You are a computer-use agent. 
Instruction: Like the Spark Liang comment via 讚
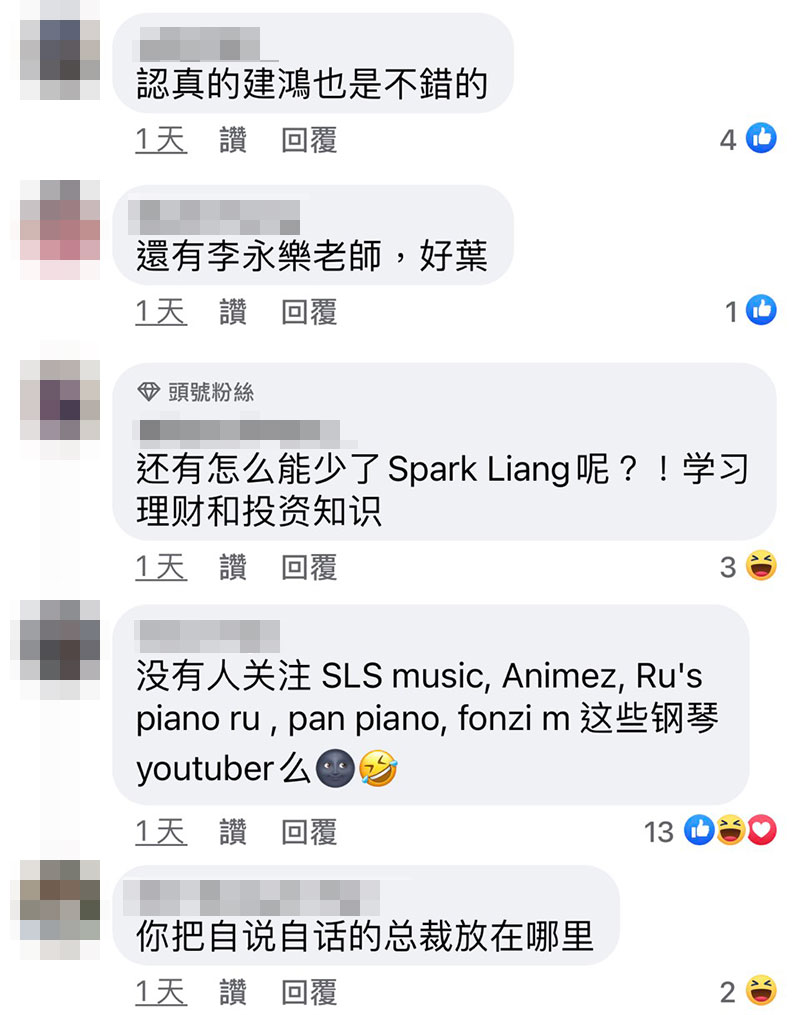[233, 567]
